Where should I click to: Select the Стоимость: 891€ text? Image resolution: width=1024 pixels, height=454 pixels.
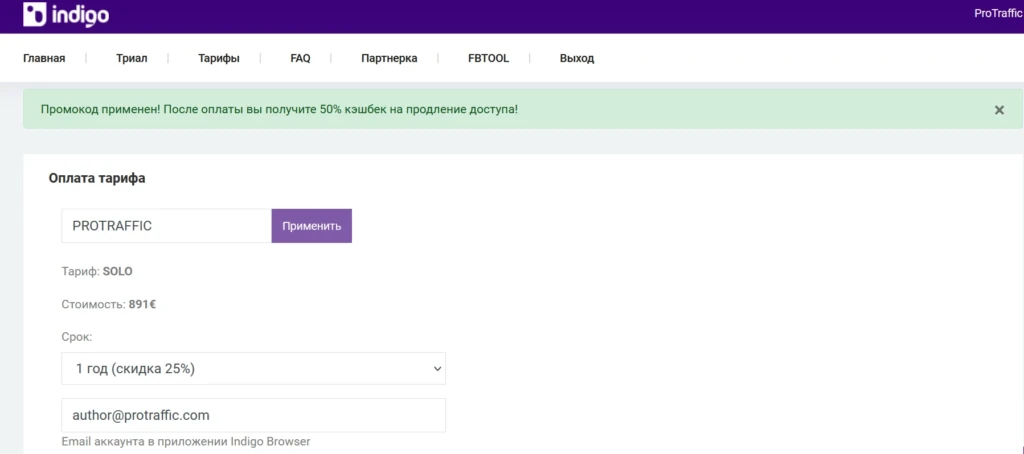108,304
